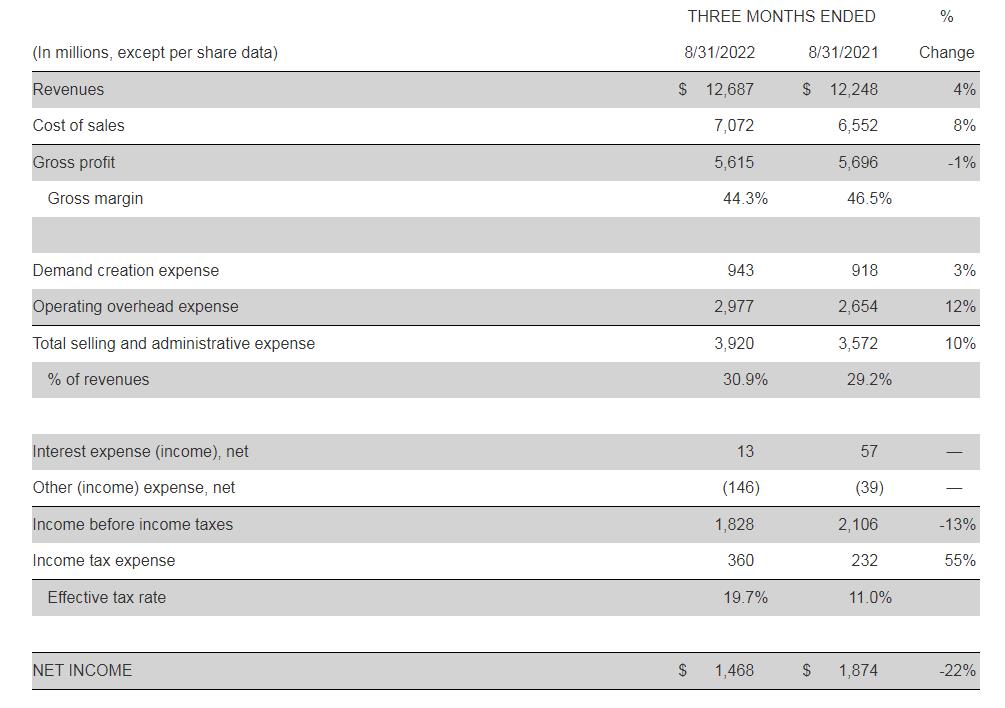The width and height of the screenshot is (1005, 708).
Task: Click Interest expense (income), net label
Action: click(140, 451)
